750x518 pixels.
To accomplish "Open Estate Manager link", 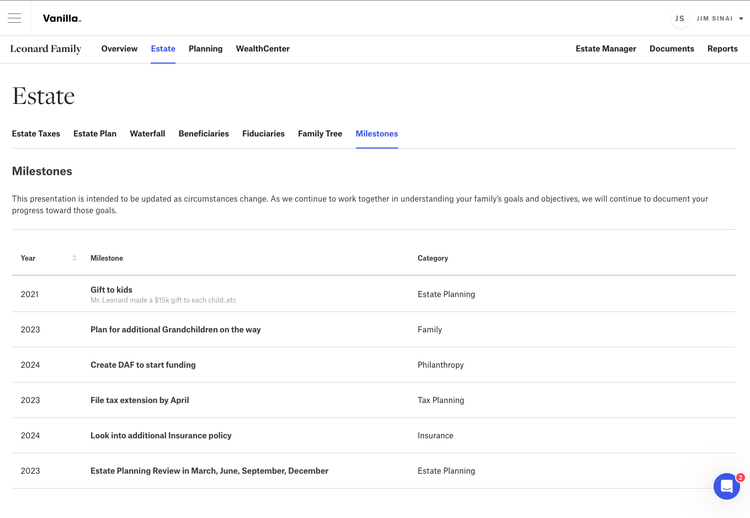I will point(606,49).
